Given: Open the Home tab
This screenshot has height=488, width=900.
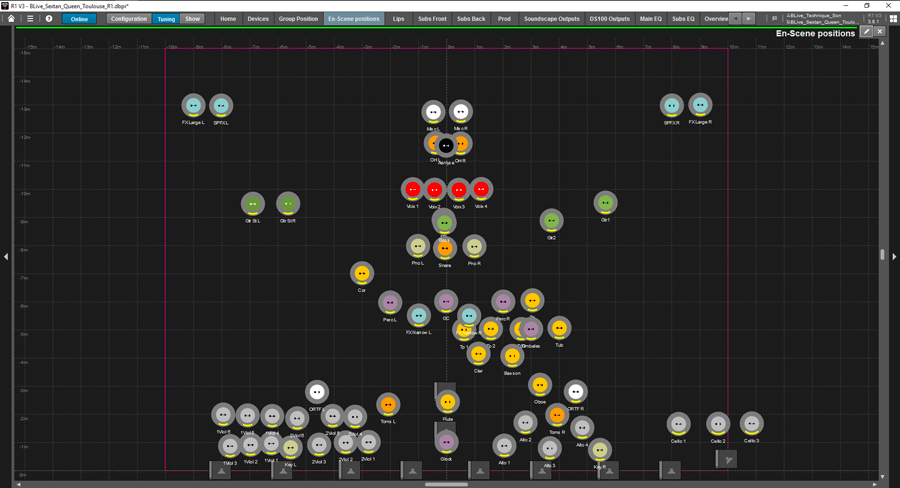Looking at the screenshot, I should (x=228, y=19).
